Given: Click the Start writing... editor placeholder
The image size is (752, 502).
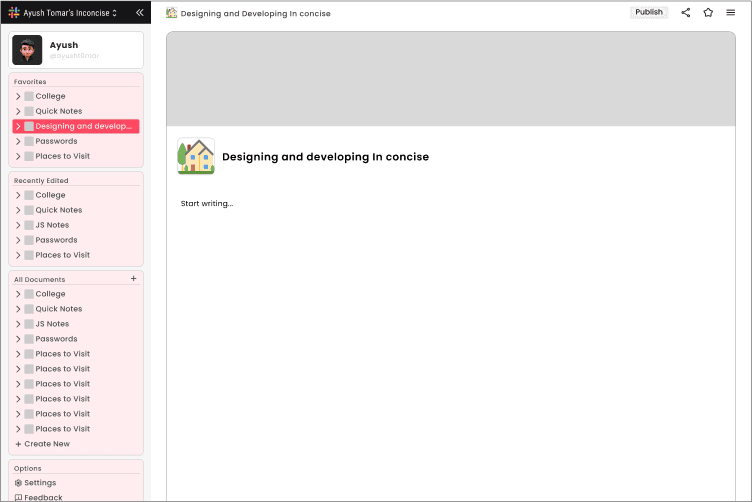Looking at the screenshot, I should pyautogui.click(x=207, y=204).
